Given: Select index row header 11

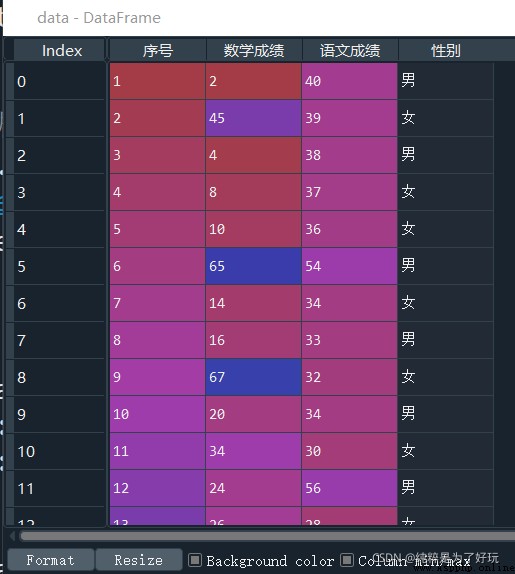Looking at the screenshot, I should coord(59,488).
